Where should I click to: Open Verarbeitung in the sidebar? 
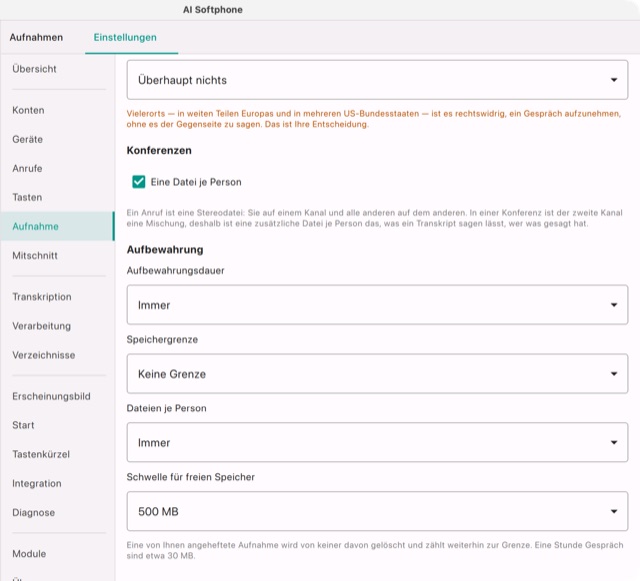[57, 326]
